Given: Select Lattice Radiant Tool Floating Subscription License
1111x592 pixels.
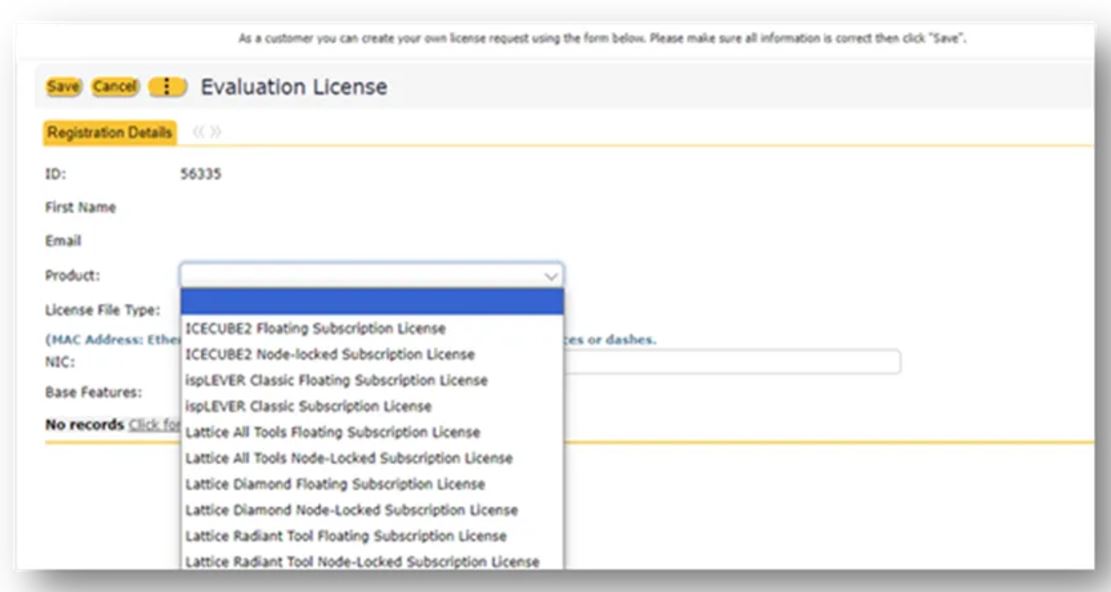Looking at the screenshot, I should pyautogui.click(x=372, y=536).
